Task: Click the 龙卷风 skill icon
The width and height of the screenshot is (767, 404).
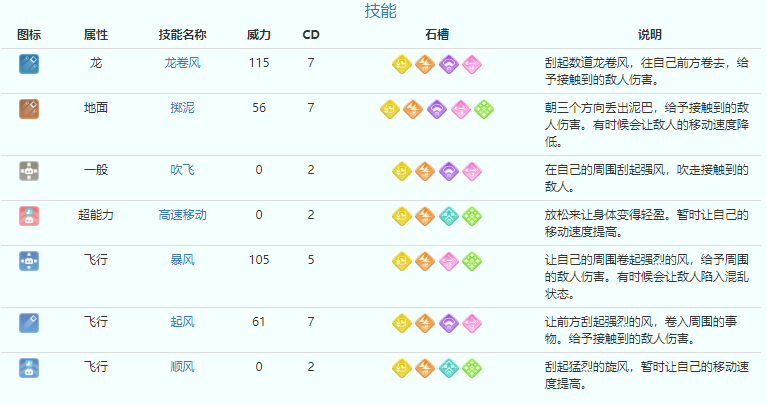Action: (x=29, y=63)
